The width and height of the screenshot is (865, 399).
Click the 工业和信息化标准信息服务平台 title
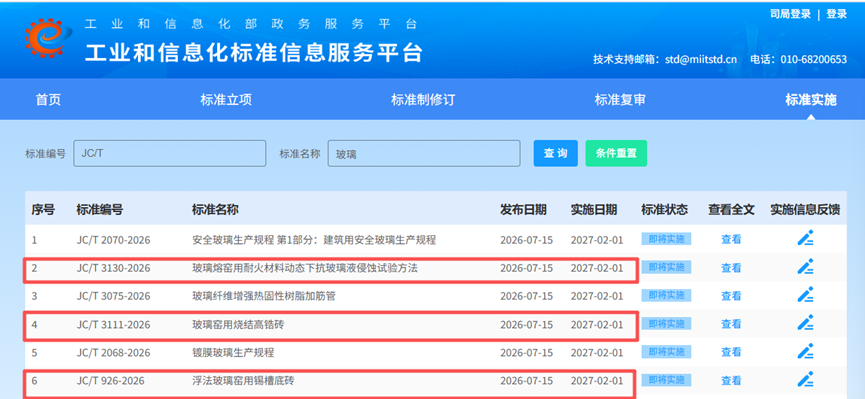click(x=254, y=53)
